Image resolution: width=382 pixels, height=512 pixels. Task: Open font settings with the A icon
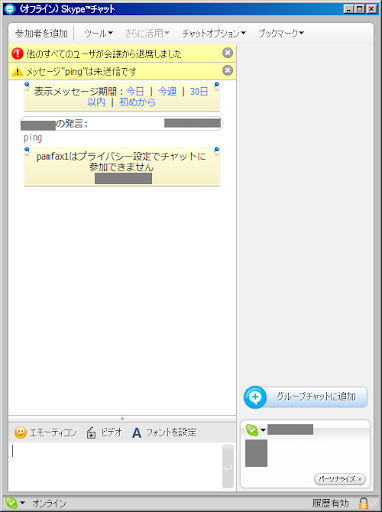(x=137, y=433)
